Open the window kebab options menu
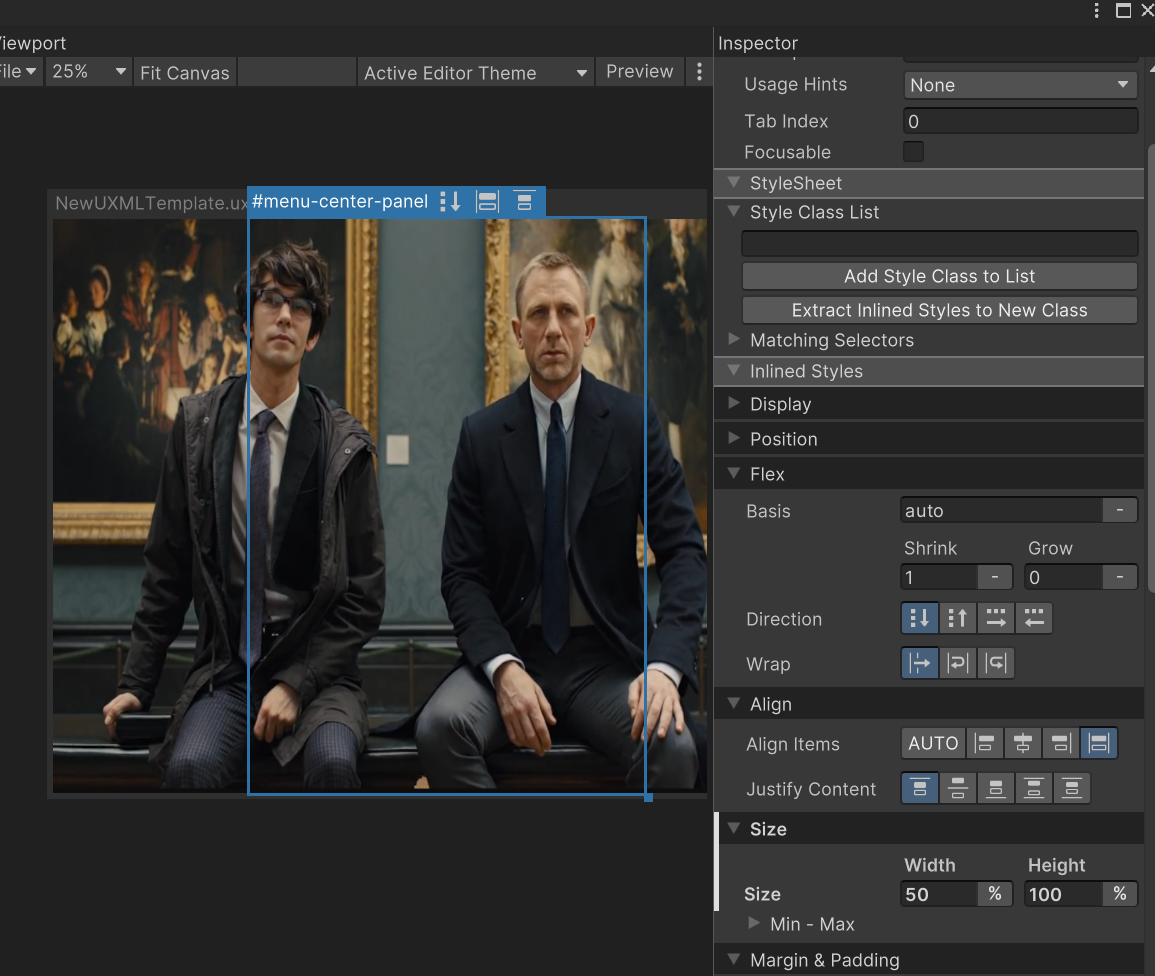 [x=1096, y=10]
